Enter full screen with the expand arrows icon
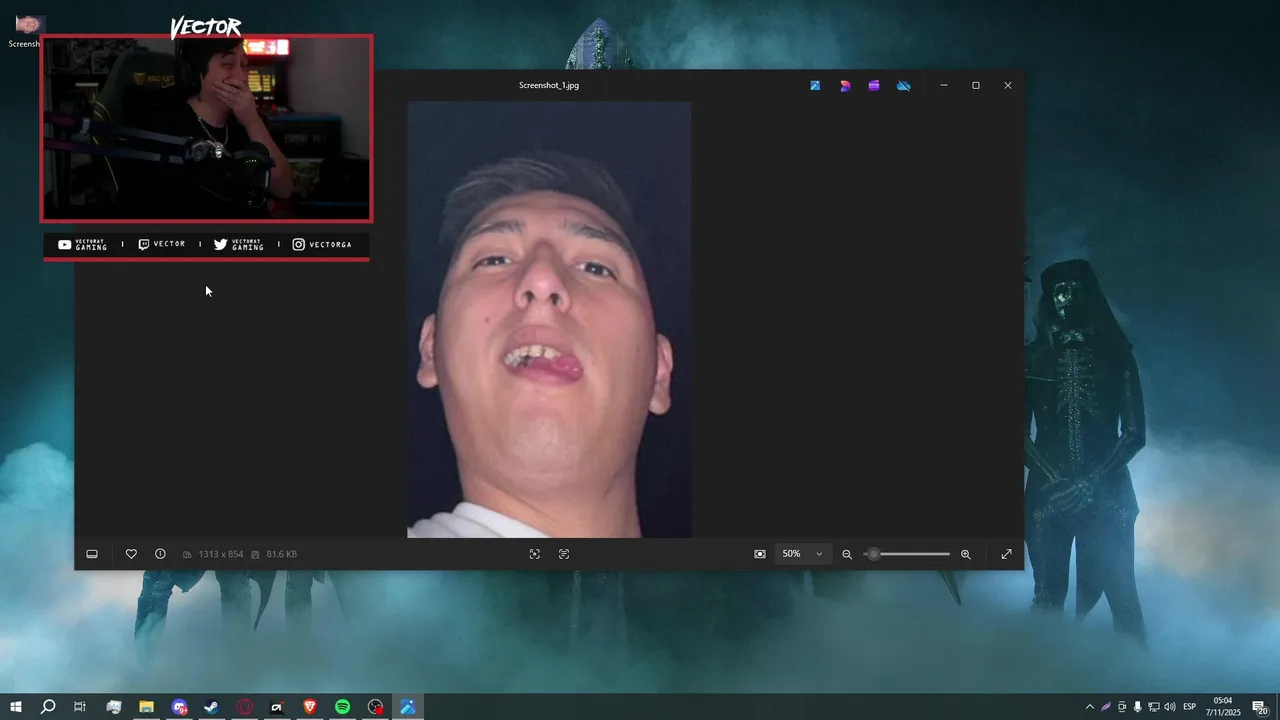The height and width of the screenshot is (720, 1280). click(x=1007, y=554)
